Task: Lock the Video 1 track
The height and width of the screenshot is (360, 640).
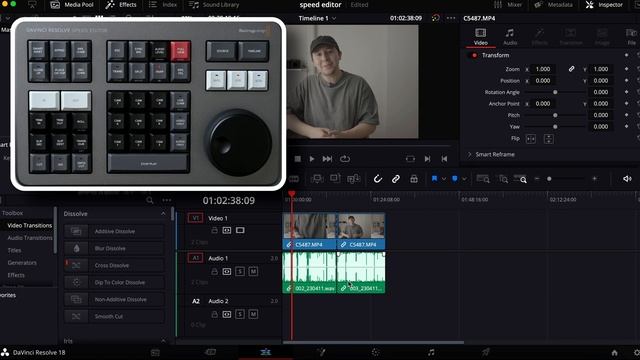Action: point(214,230)
